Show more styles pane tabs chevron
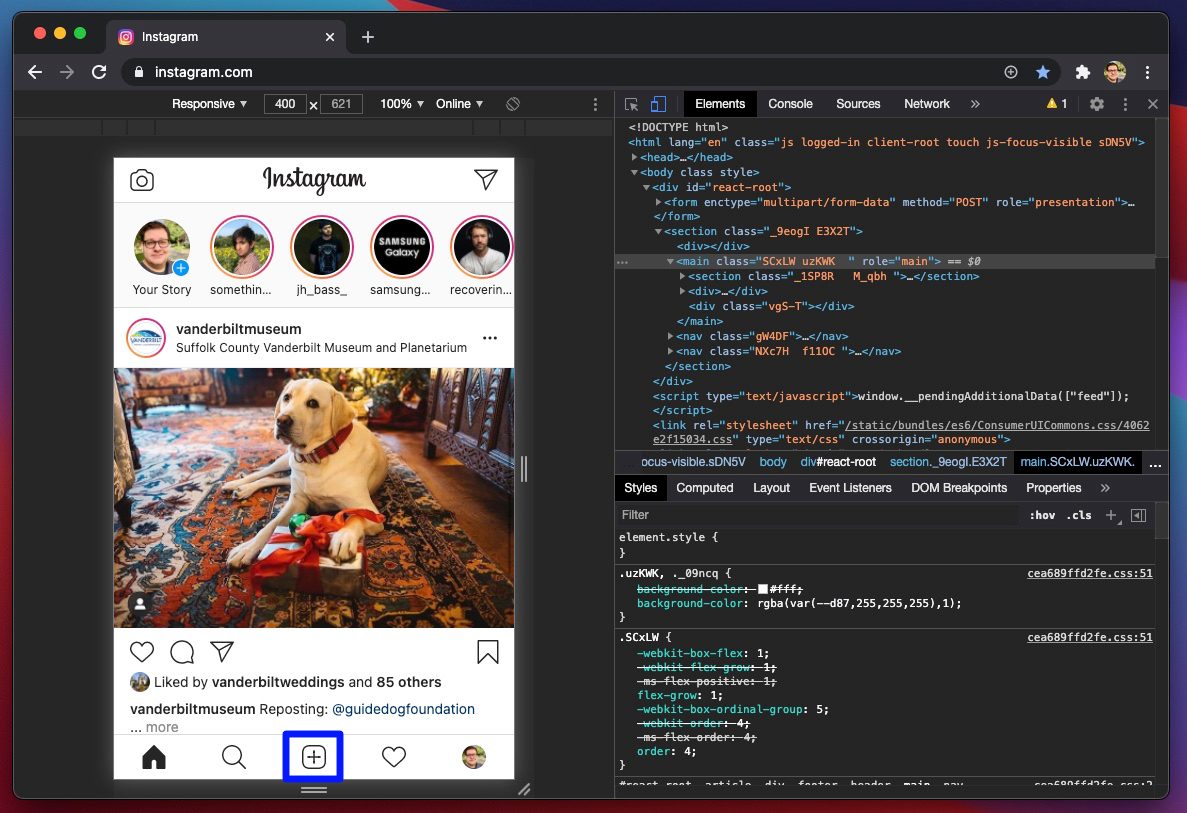The height and width of the screenshot is (813, 1187). tap(1105, 488)
